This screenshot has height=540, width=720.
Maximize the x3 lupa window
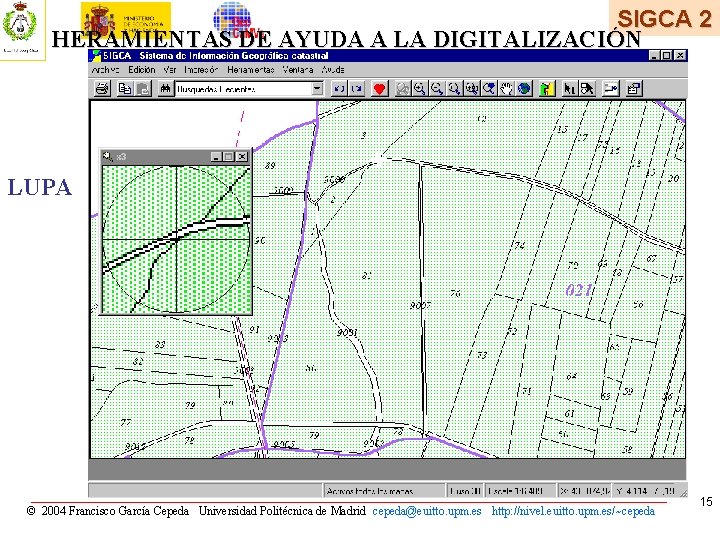[x=229, y=157]
